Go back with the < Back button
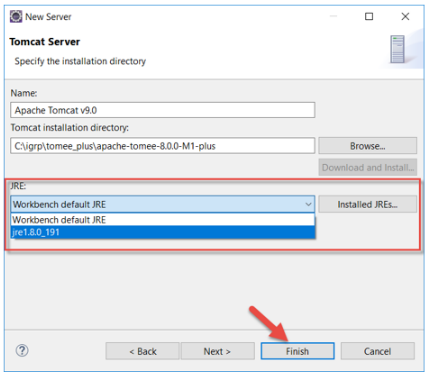Viewport: 428px width, 375px height. pos(143,351)
